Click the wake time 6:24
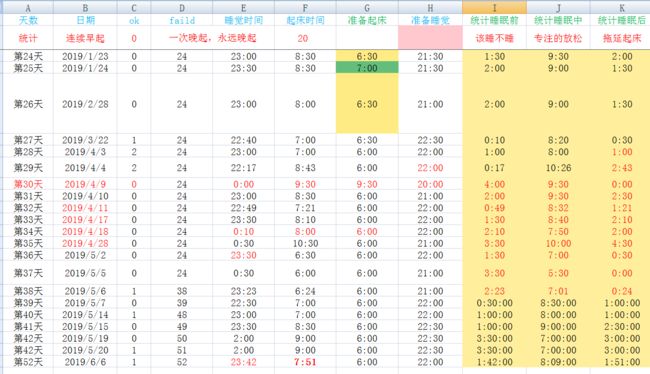Viewport: 650px width, 374px height. click(x=305, y=291)
